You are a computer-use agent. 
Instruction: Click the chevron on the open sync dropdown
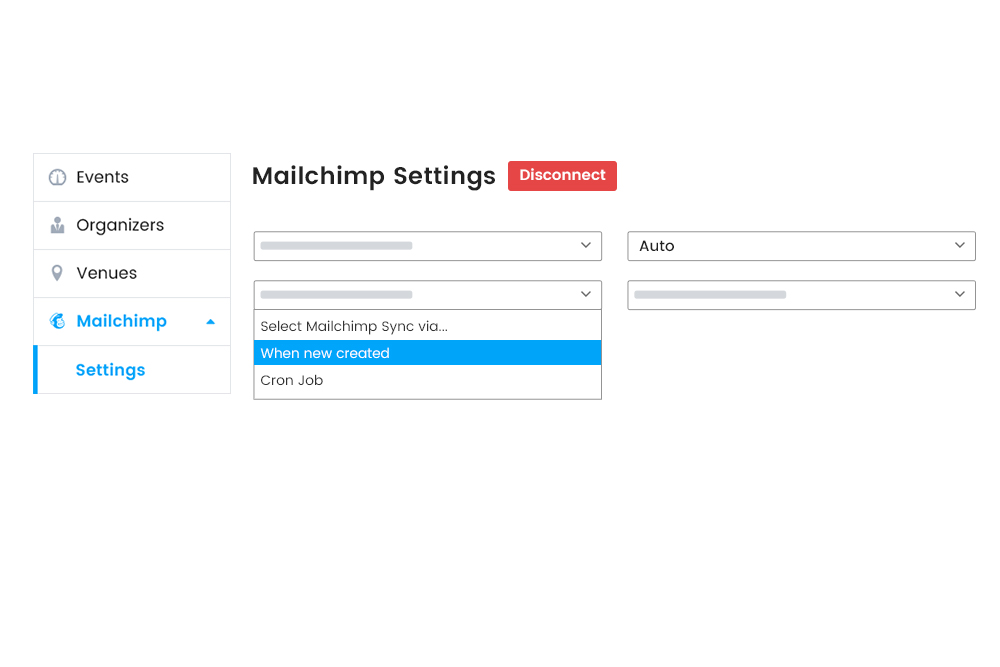click(586, 295)
